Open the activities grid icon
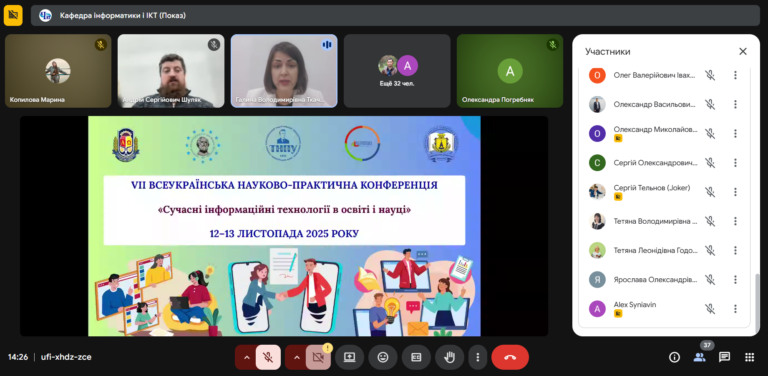Viewport: 768px width, 376px height. (749, 357)
